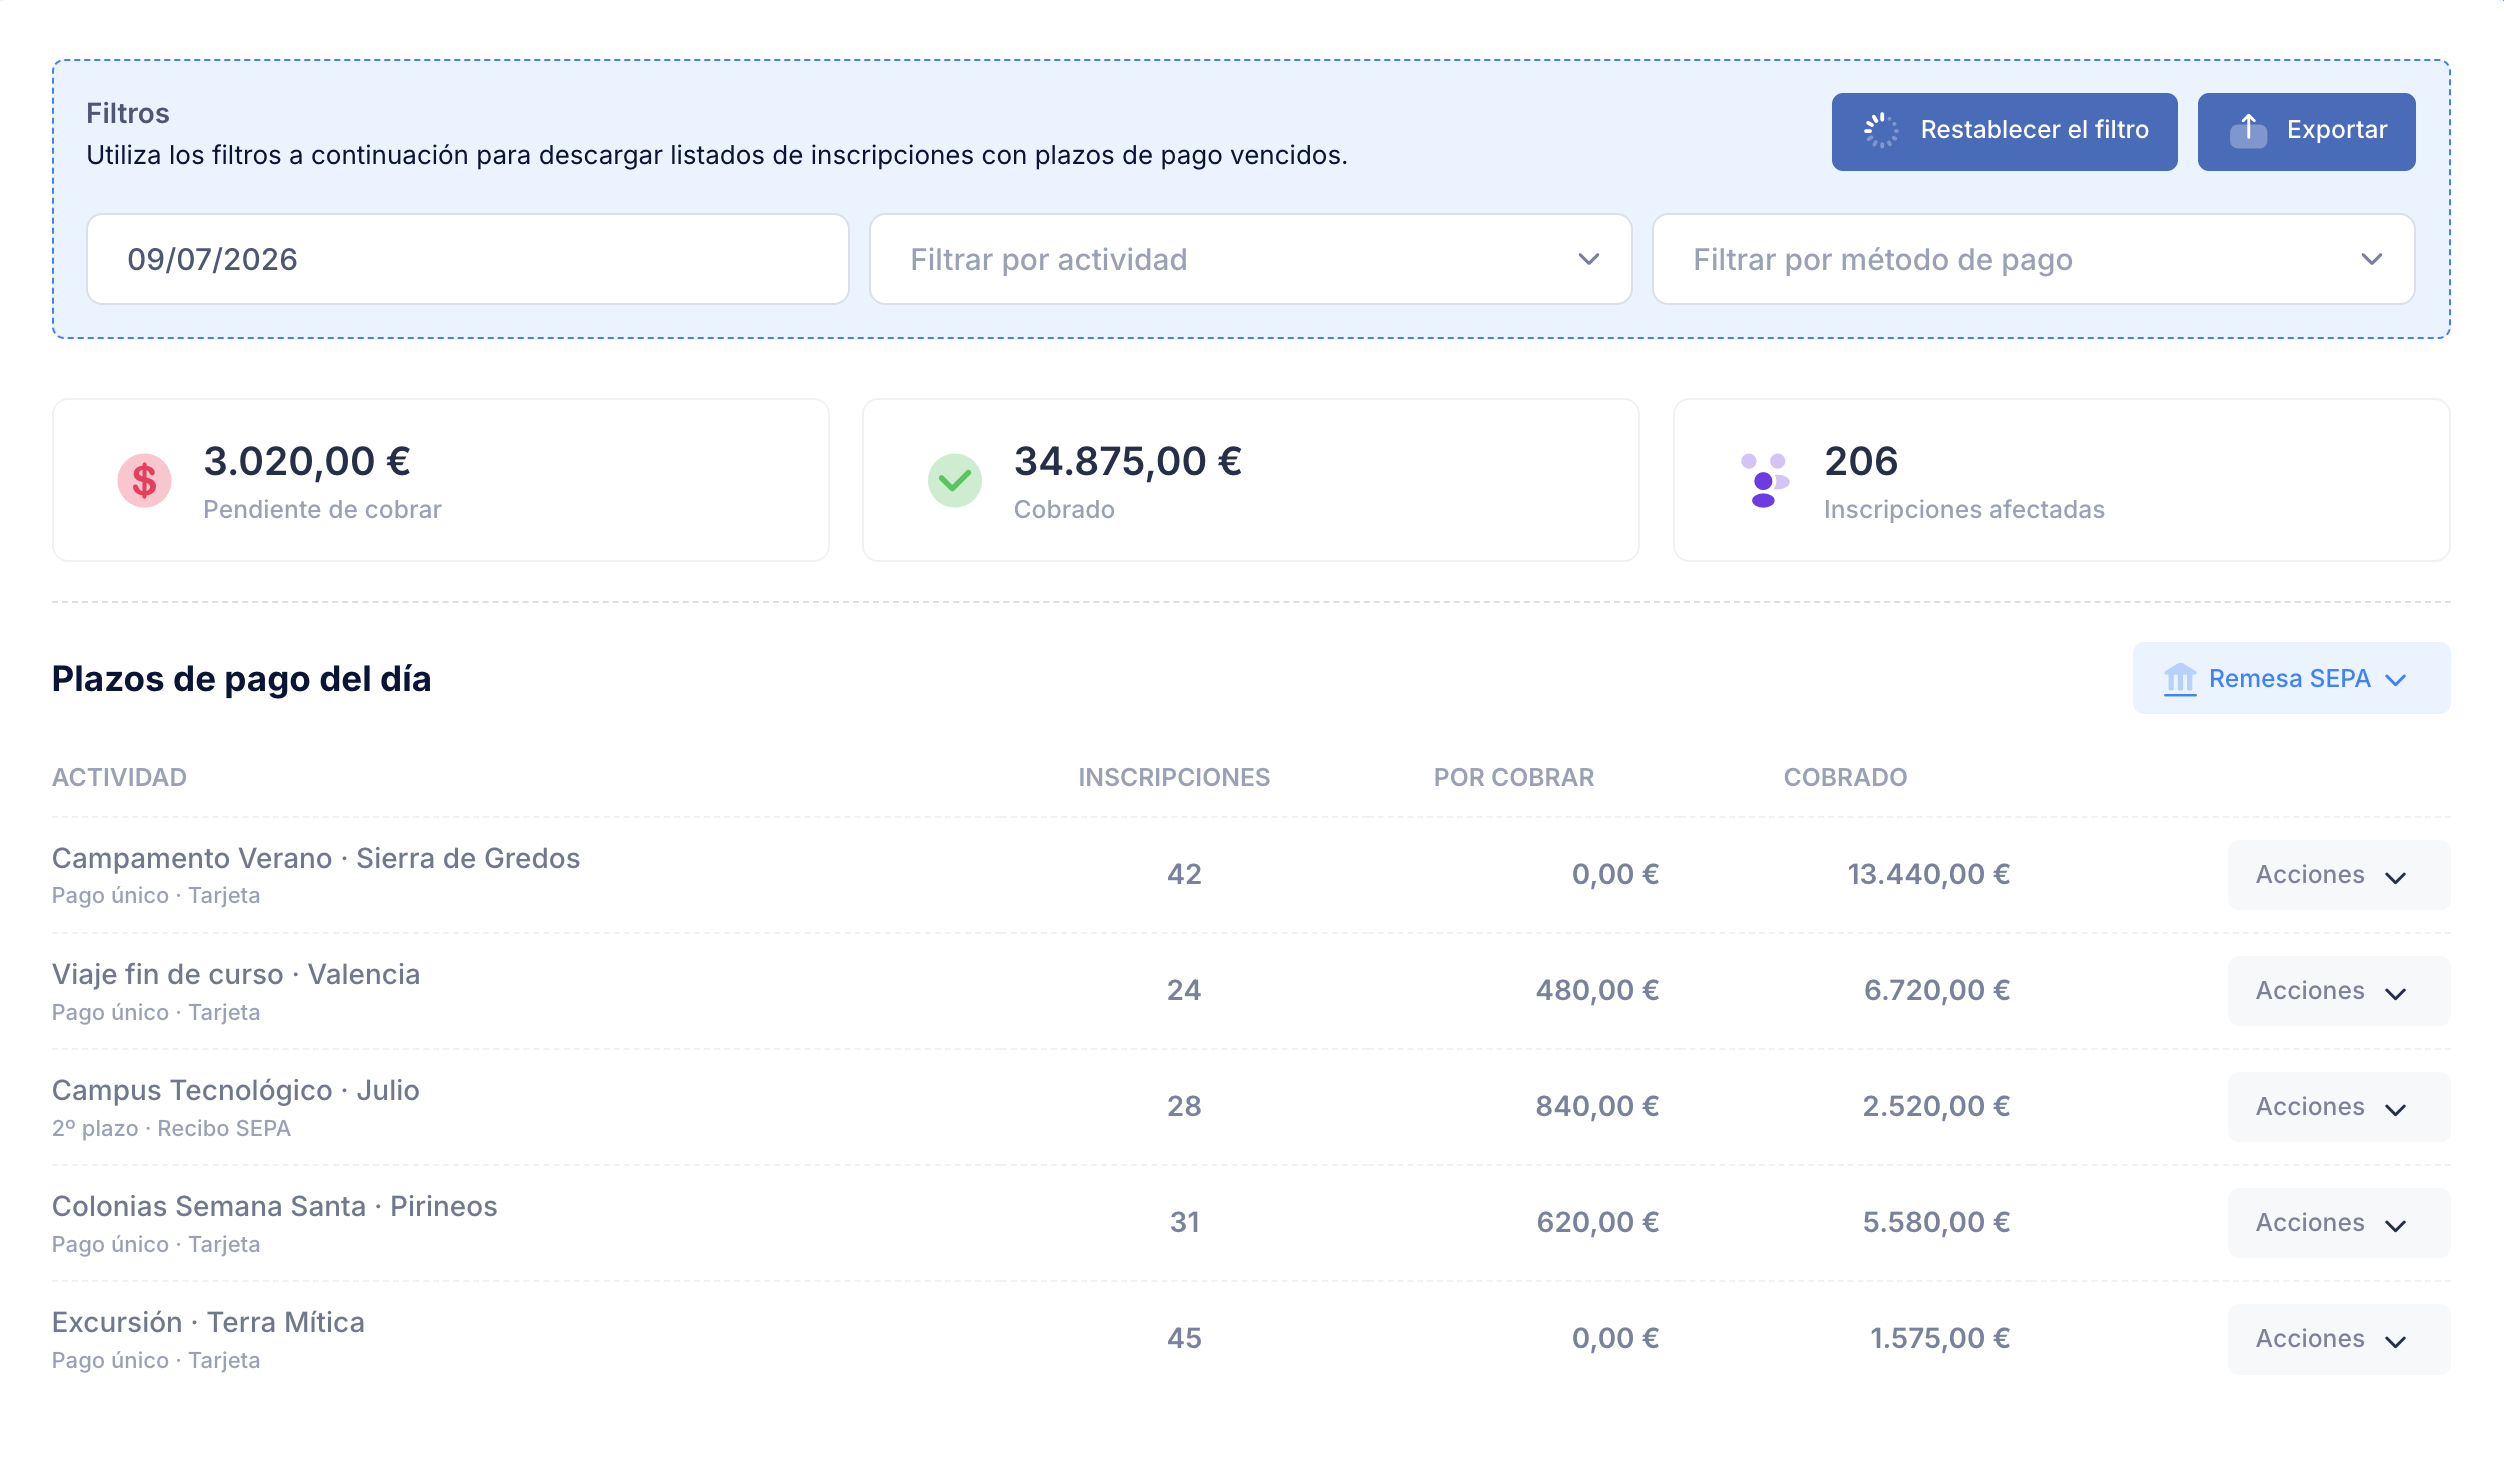The height and width of the screenshot is (1462, 2504).
Task: Click the green checkmark Cobrado icon
Action: click(954, 481)
